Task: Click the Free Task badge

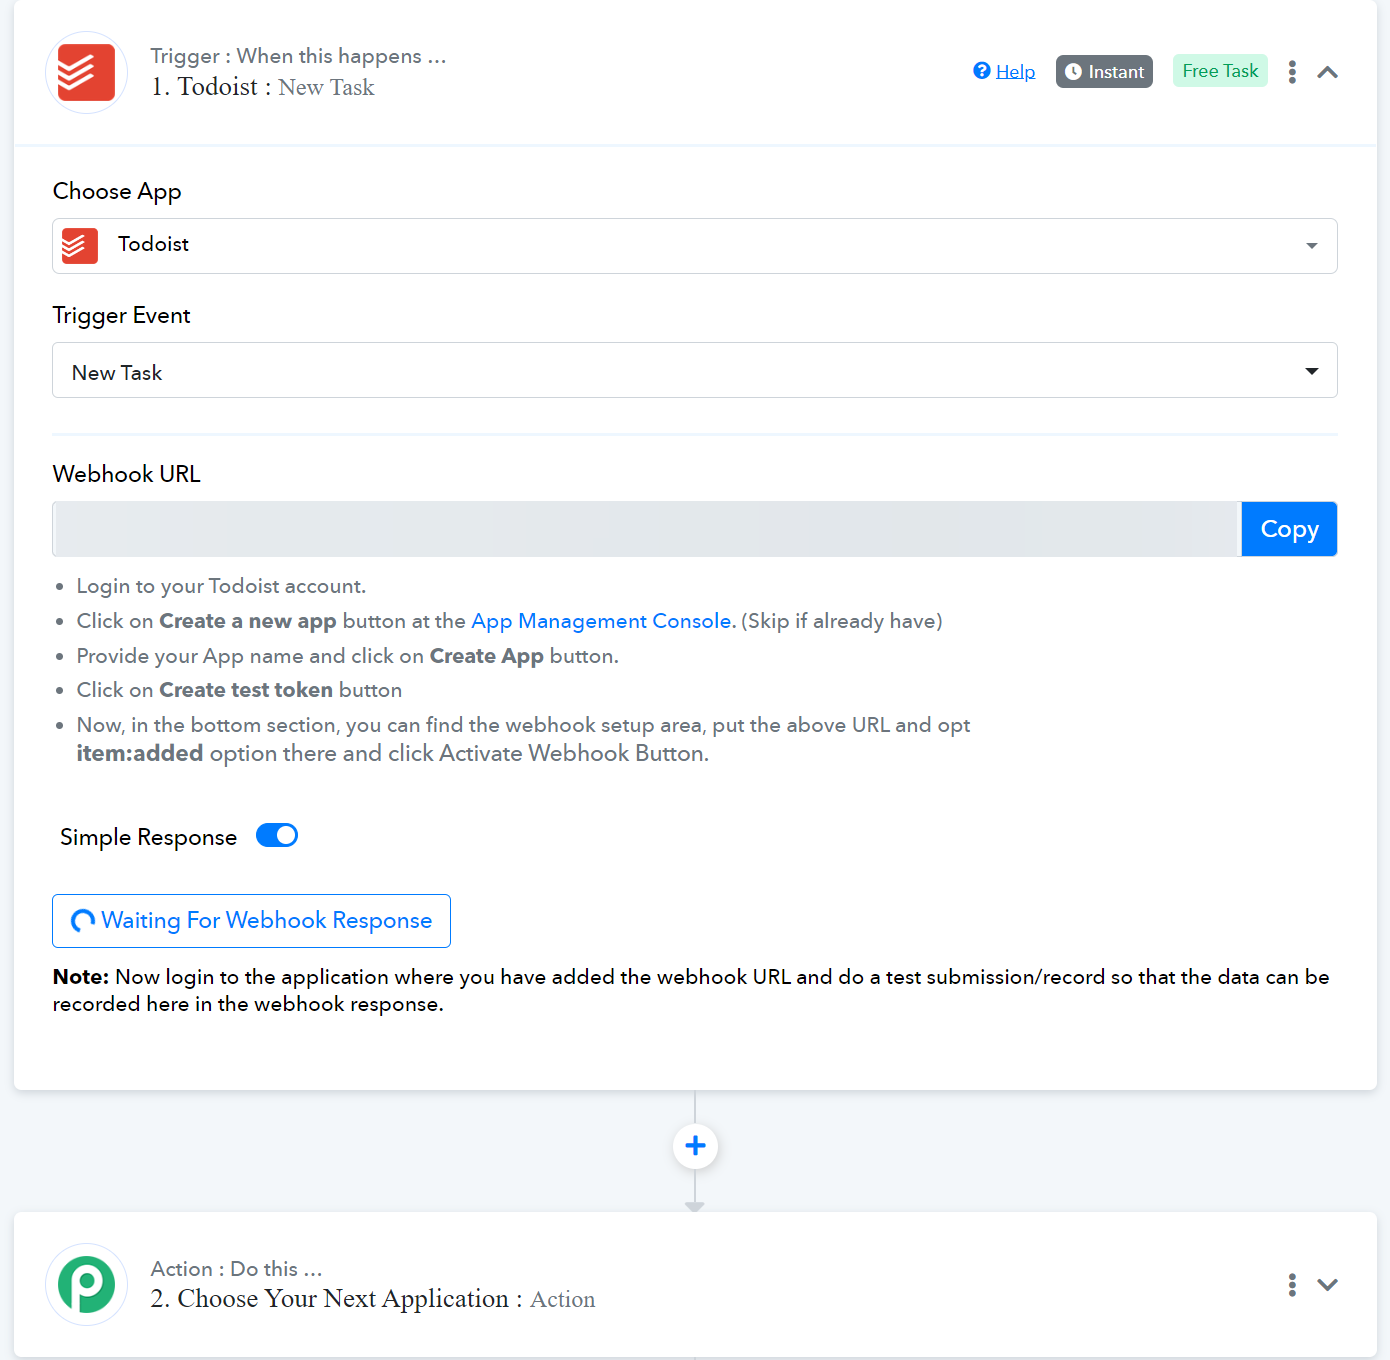Action: tap(1220, 71)
